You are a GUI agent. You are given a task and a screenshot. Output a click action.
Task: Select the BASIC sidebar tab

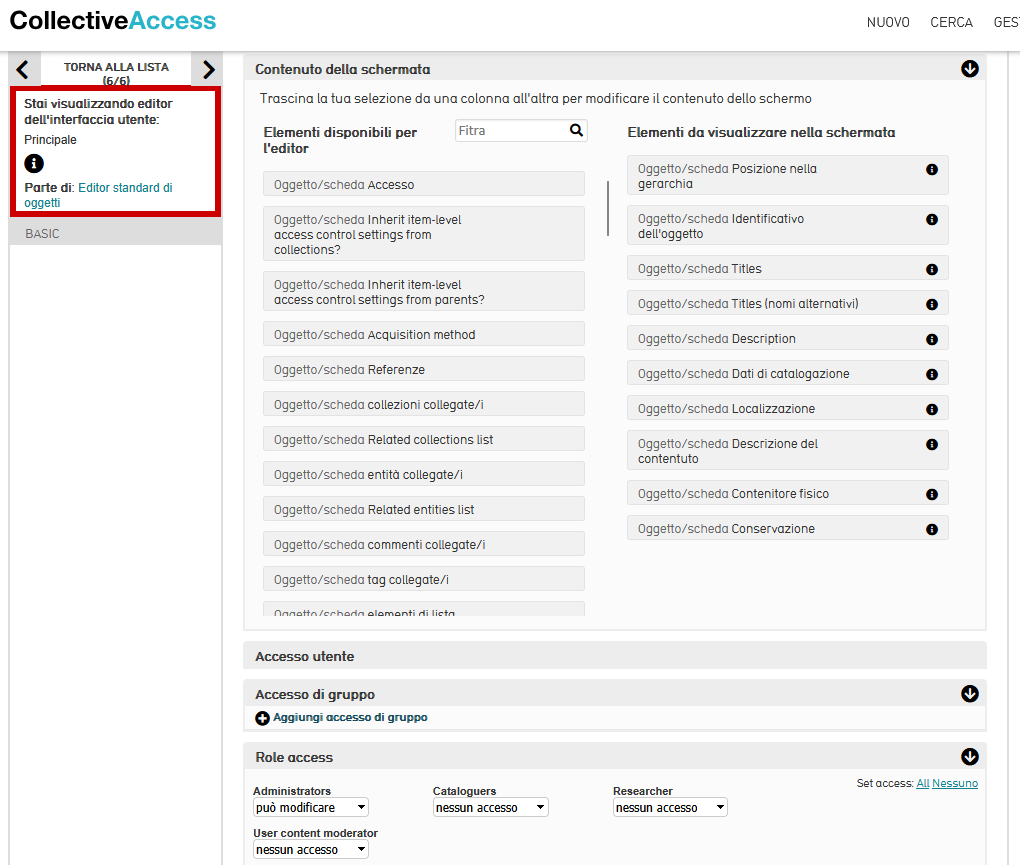click(x=116, y=233)
